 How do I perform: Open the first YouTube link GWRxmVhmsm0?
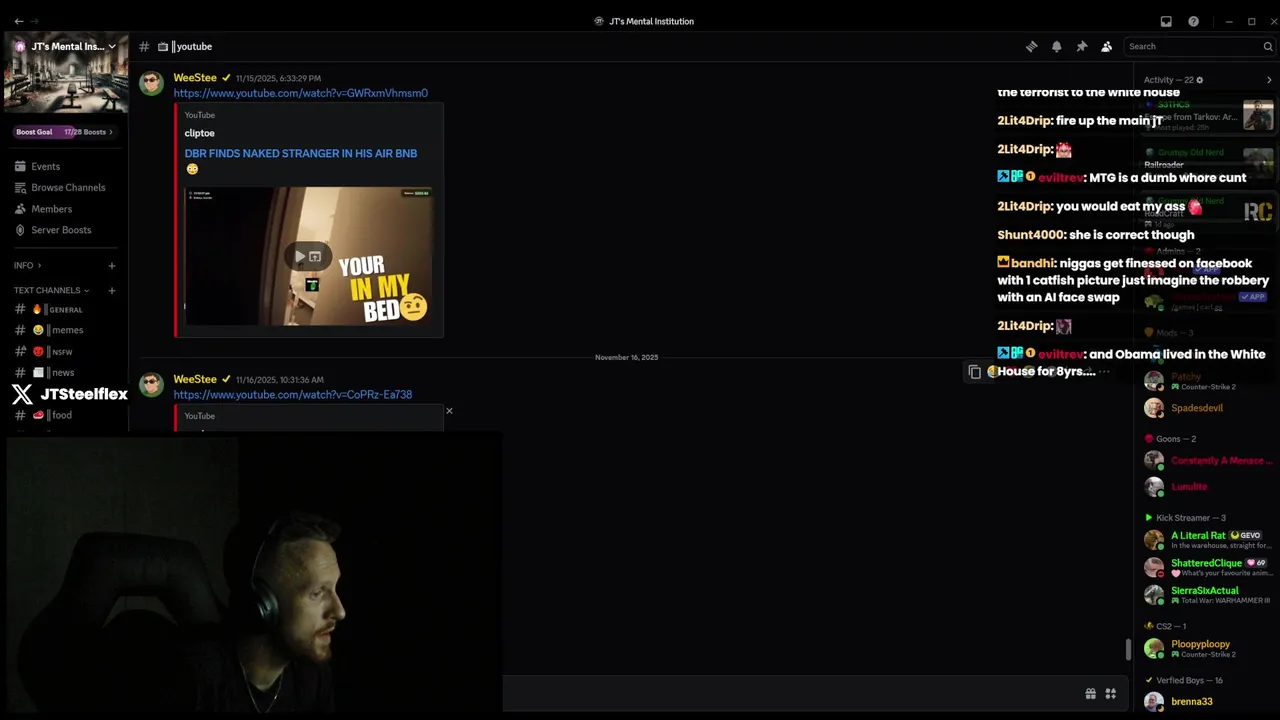pyautogui.click(x=300, y=93)
